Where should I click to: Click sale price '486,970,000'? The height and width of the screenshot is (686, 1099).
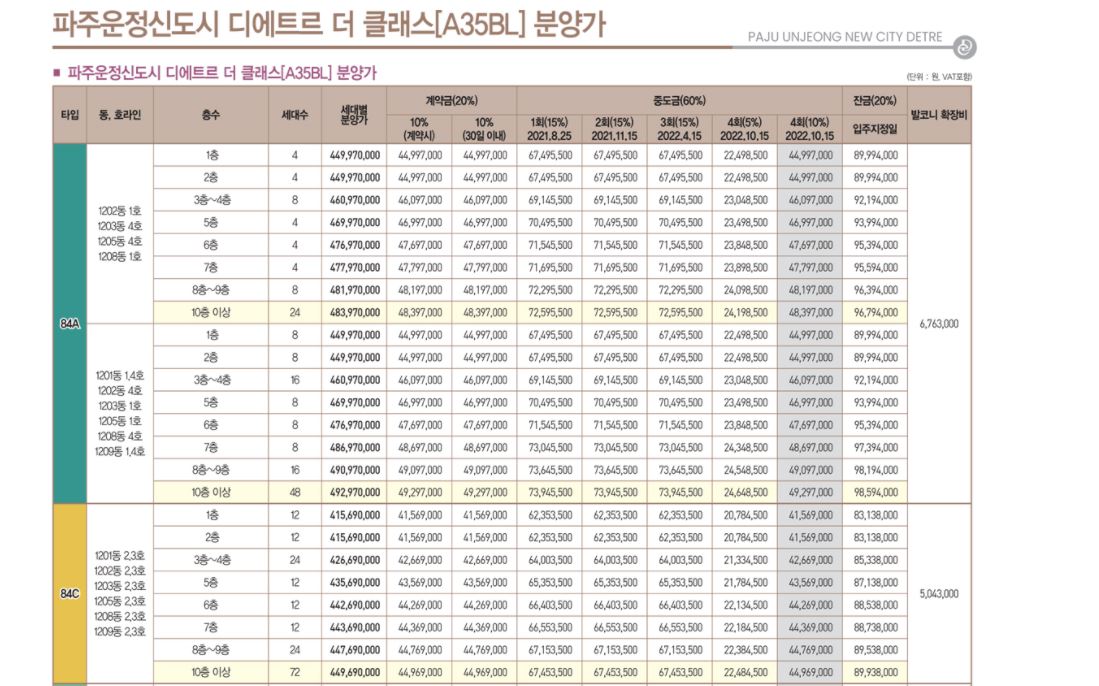coord(355,448)
